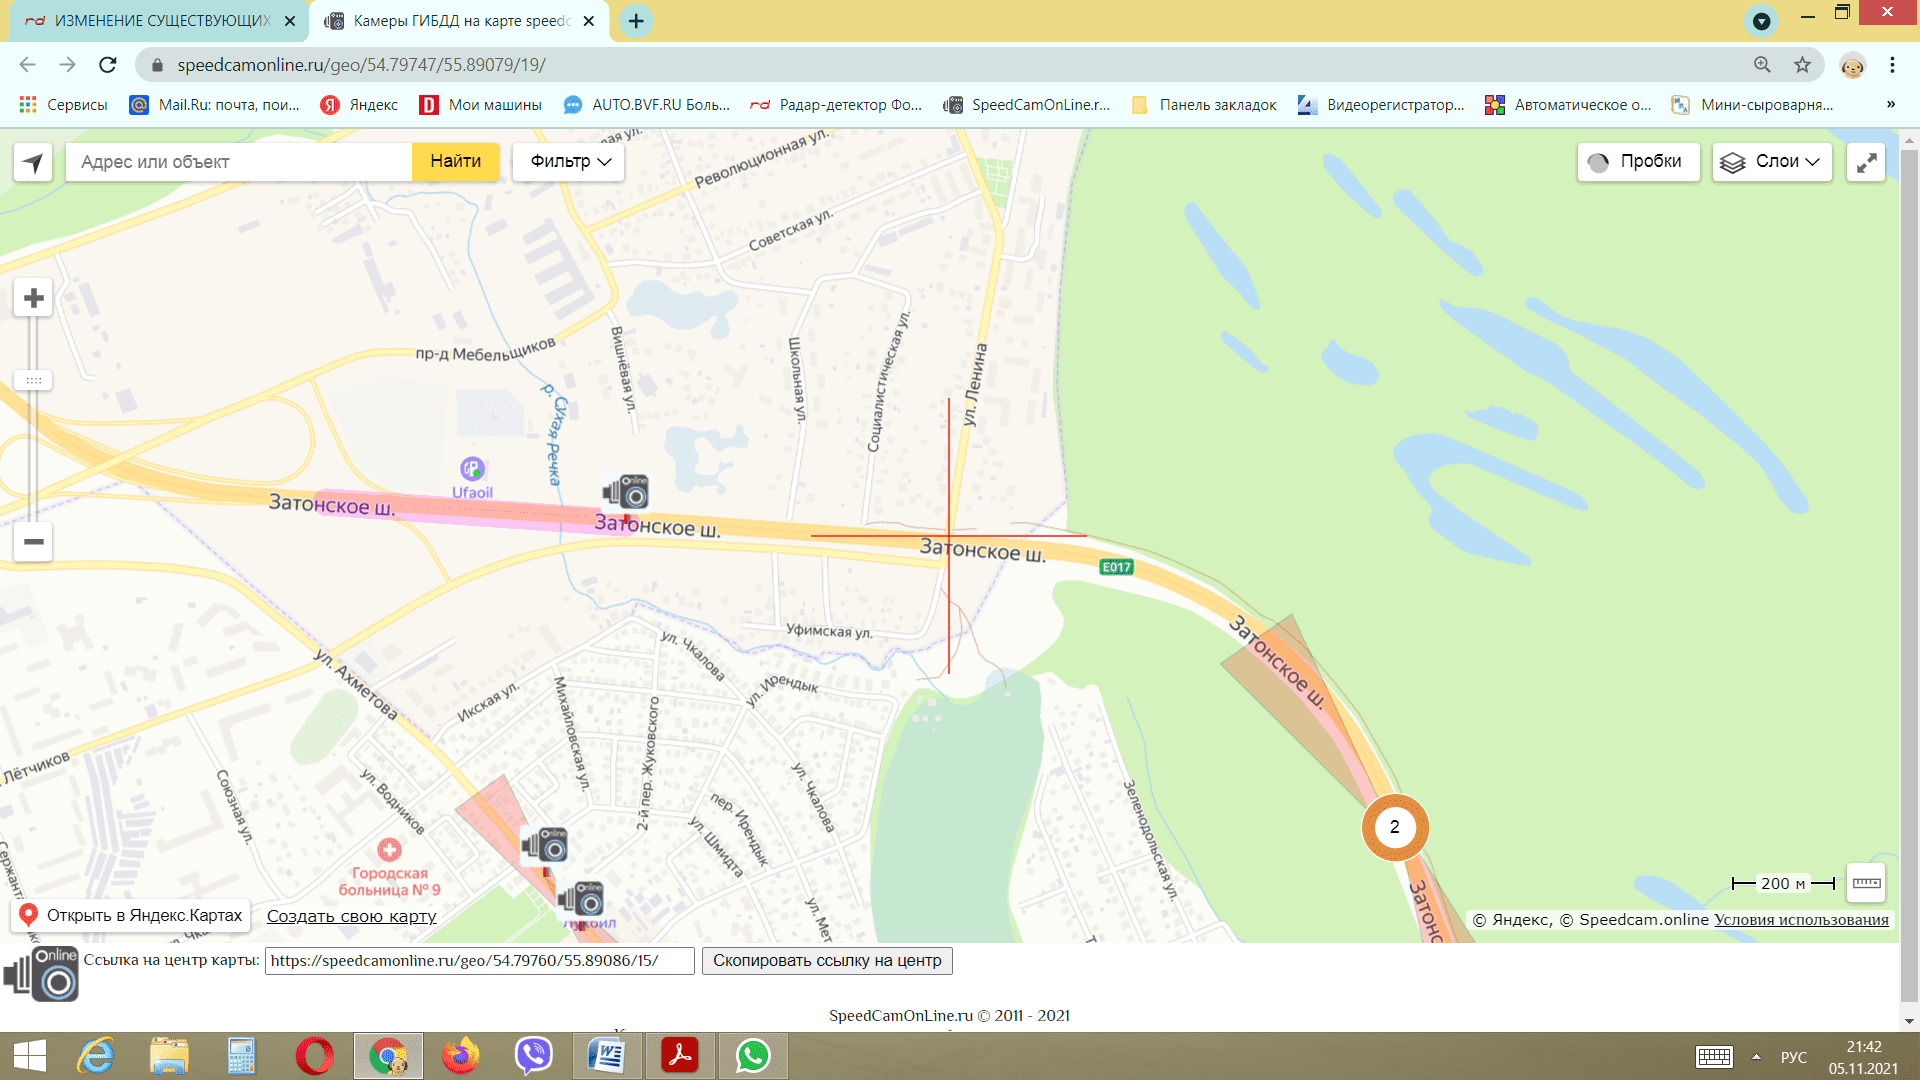Expand the Фильтр dropdown
This screenshot has height=1080, width=1920.
pos(569,162)
